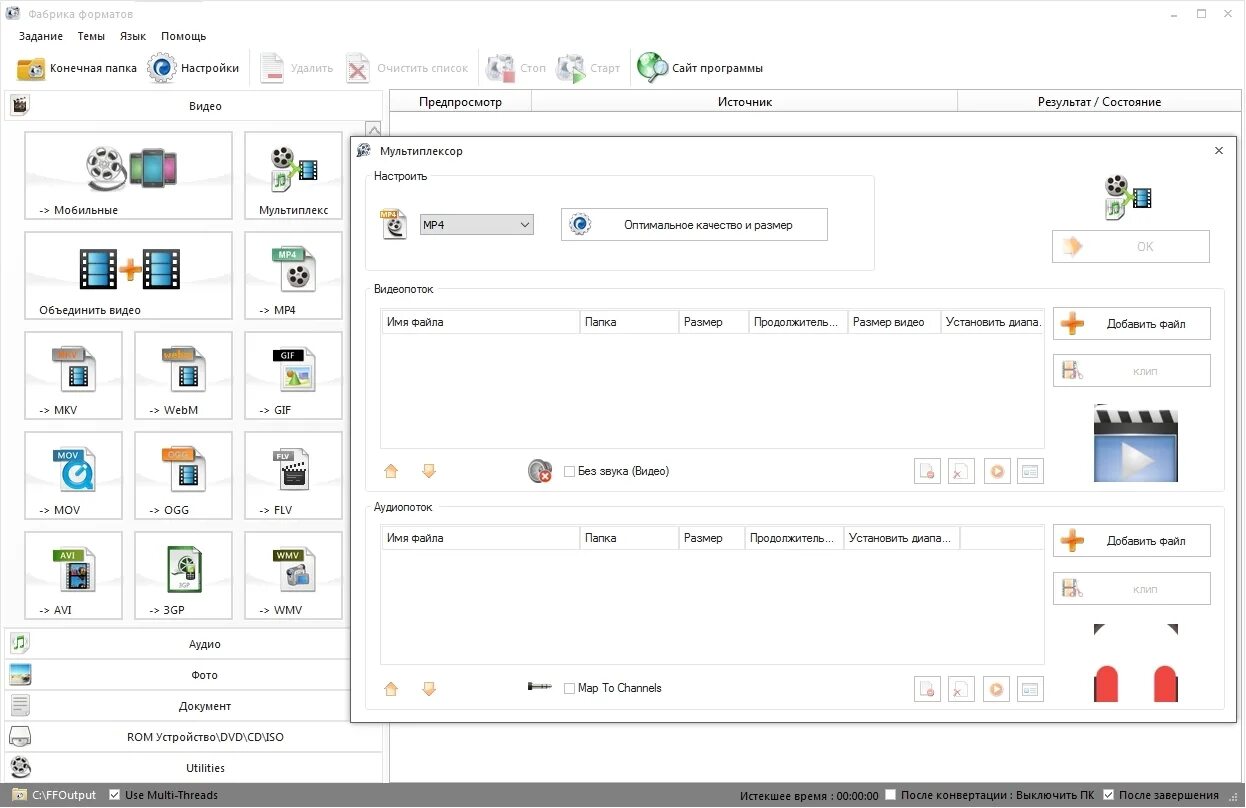Expand ROM Устройство\DVD\CD\ISO category
Image resolution: width=1246 pixels, height=808 pixels.
(193, 737)
